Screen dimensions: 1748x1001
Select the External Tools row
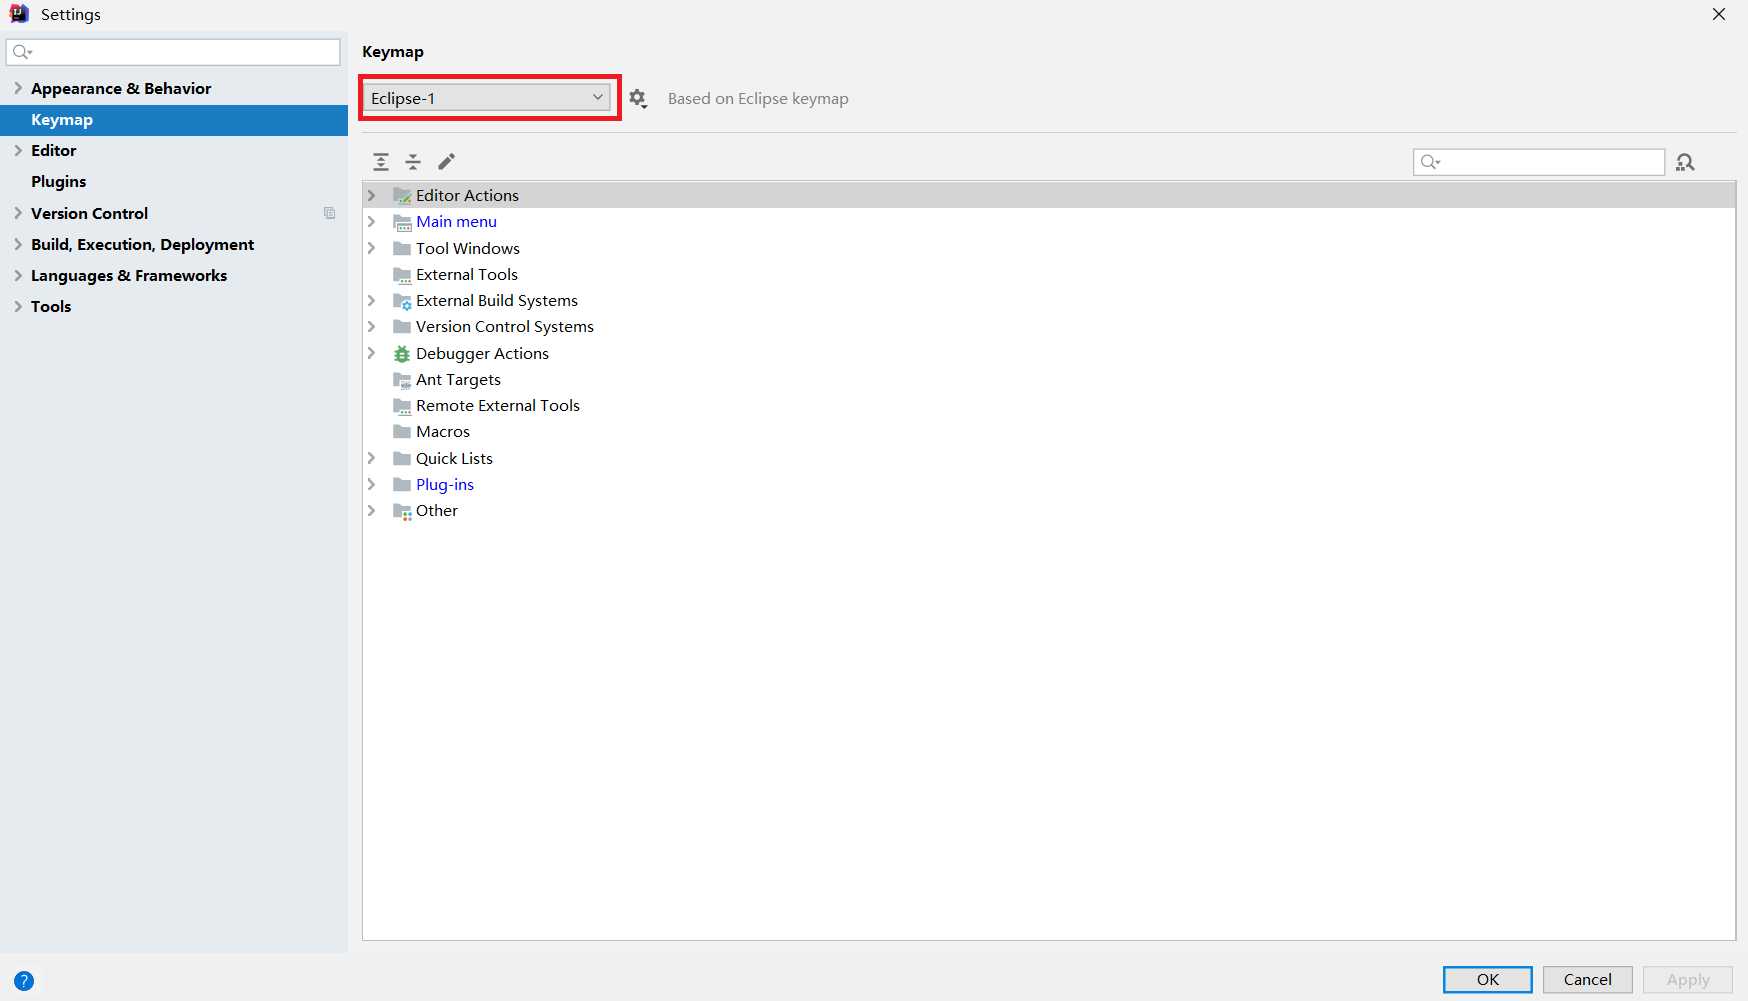1049,274
